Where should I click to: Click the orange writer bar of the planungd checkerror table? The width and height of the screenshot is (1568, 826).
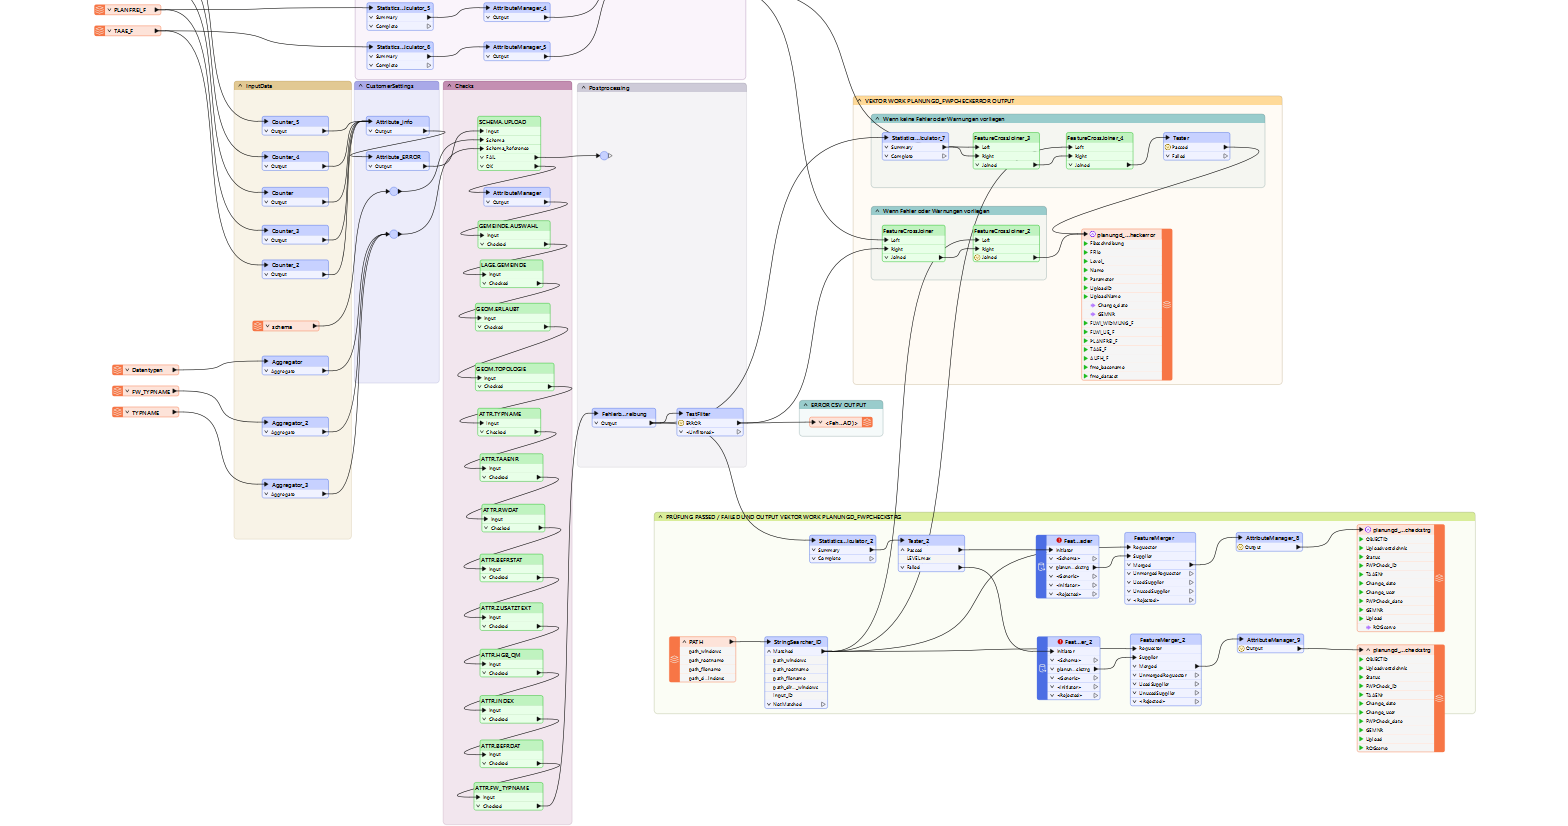[x=1166, y=305]
